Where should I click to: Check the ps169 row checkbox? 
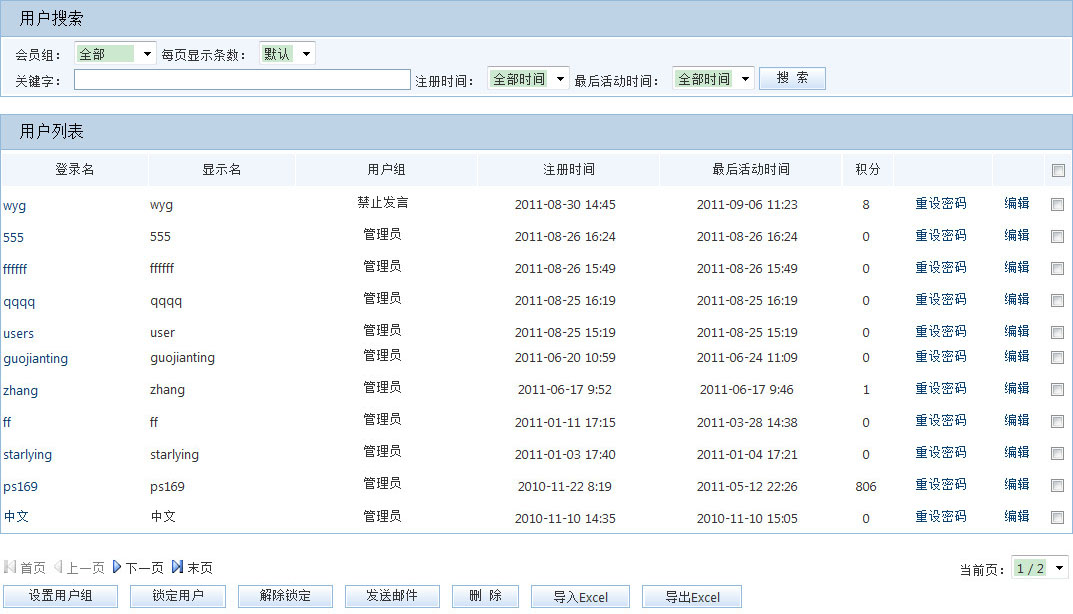pyautogui.click(x=1057, y=485)
